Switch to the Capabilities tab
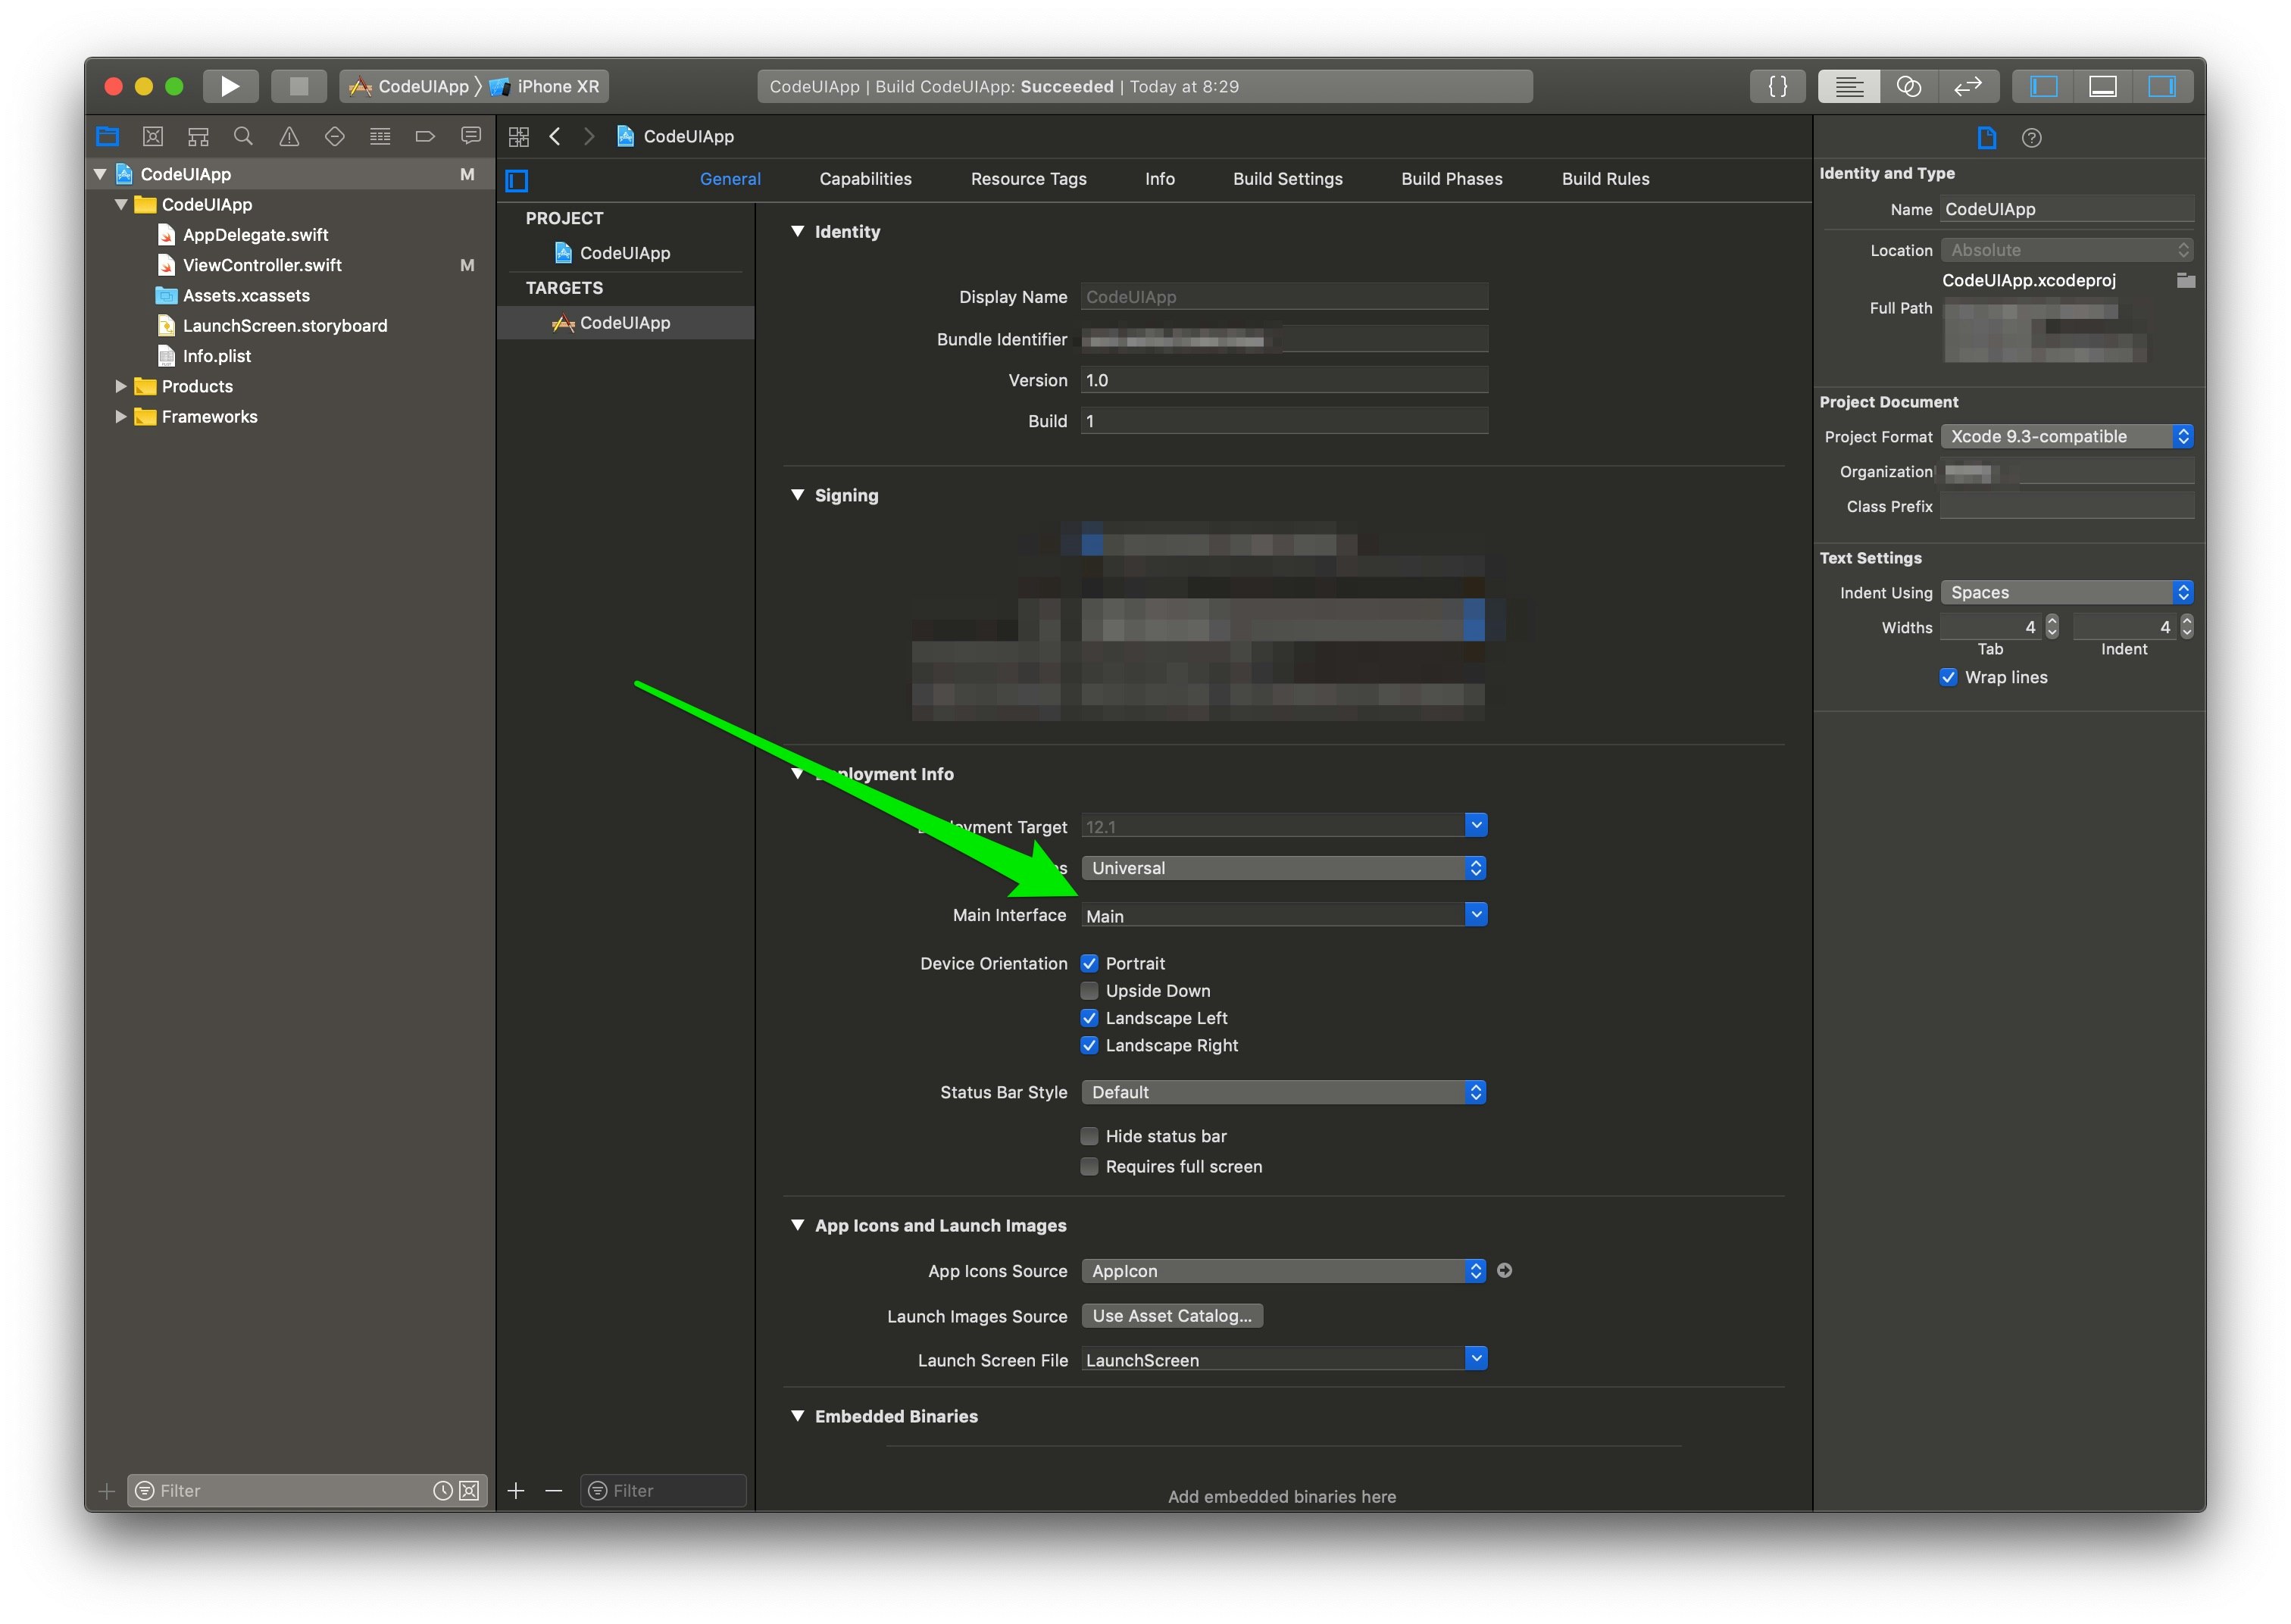This screenshot has width=2291, height=1624. point(865,179)
